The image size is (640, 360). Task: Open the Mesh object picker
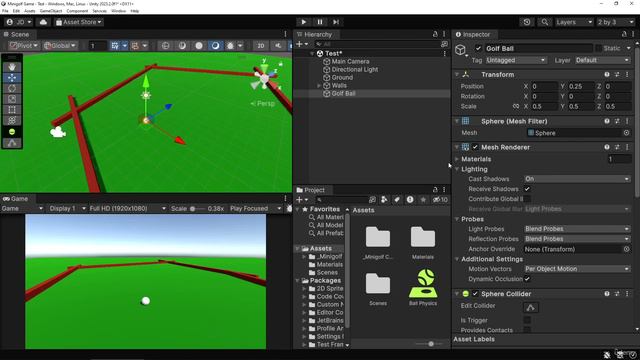pyautogui.click(x=627, y=133)
